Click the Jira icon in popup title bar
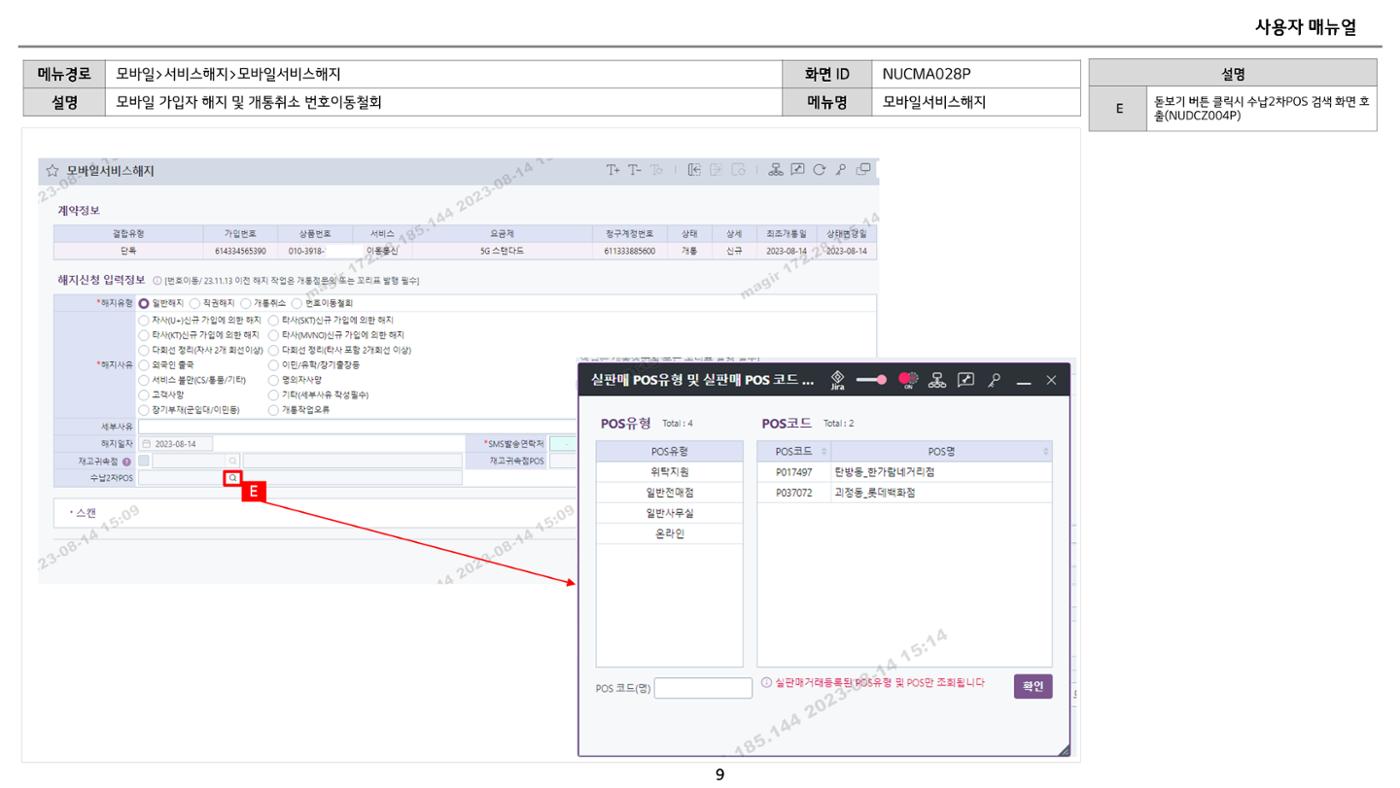The image size is (1400, 788). point(838,379)
